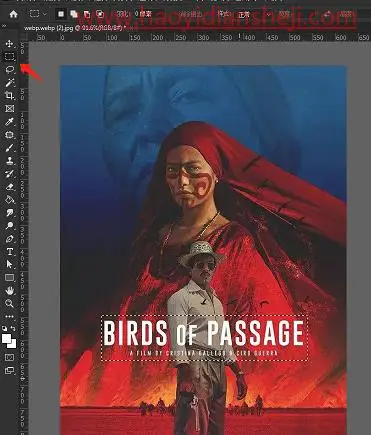Select the Magic Wand tool
The width and height of the screenshot is (371, 435).
[x=9, y=82]
